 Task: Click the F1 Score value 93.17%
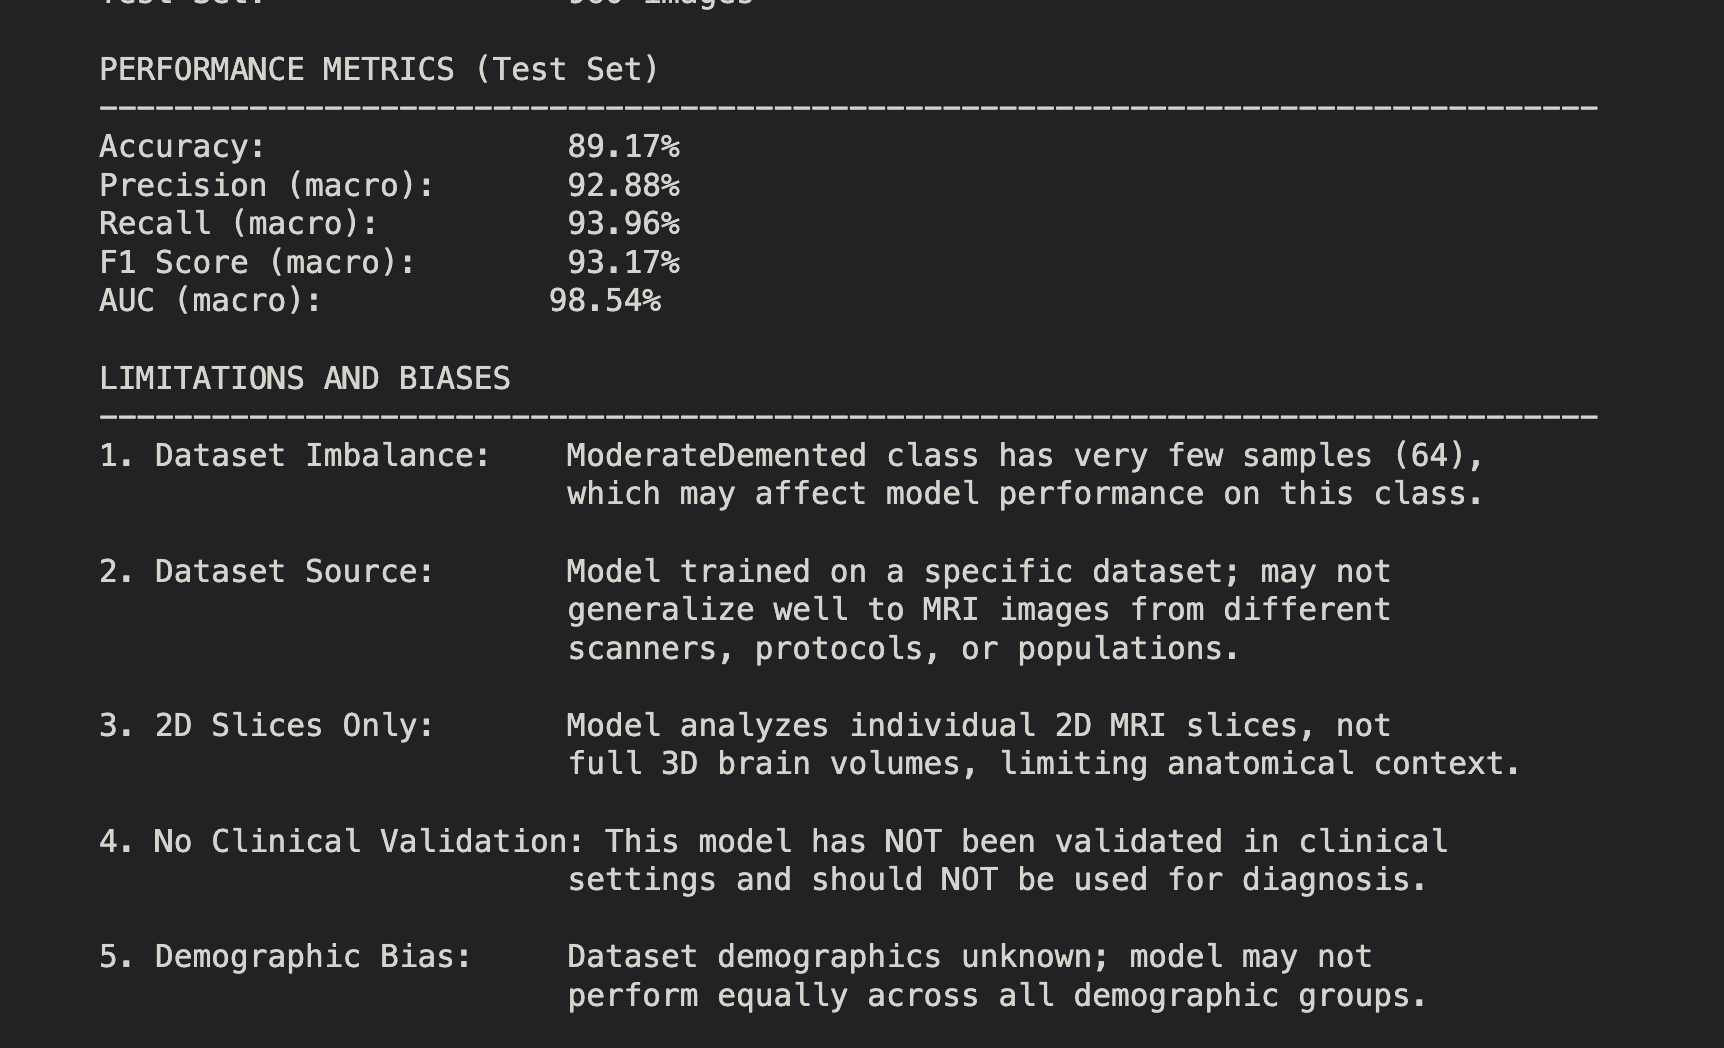[623, 263]
